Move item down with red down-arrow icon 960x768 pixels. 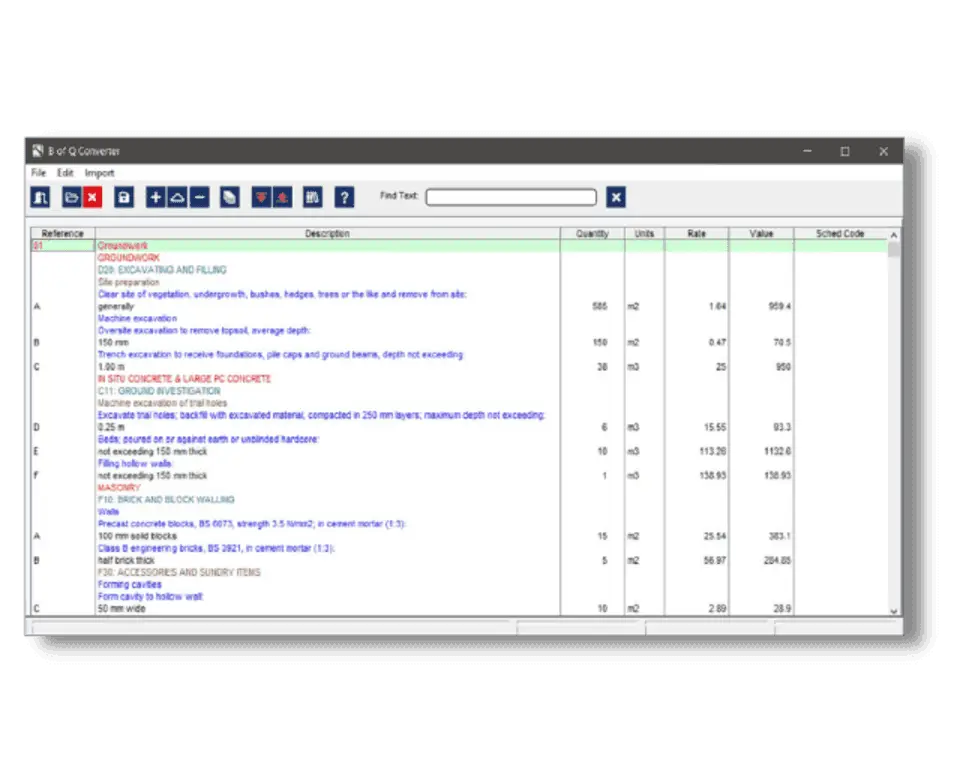(x=261, y=197)
